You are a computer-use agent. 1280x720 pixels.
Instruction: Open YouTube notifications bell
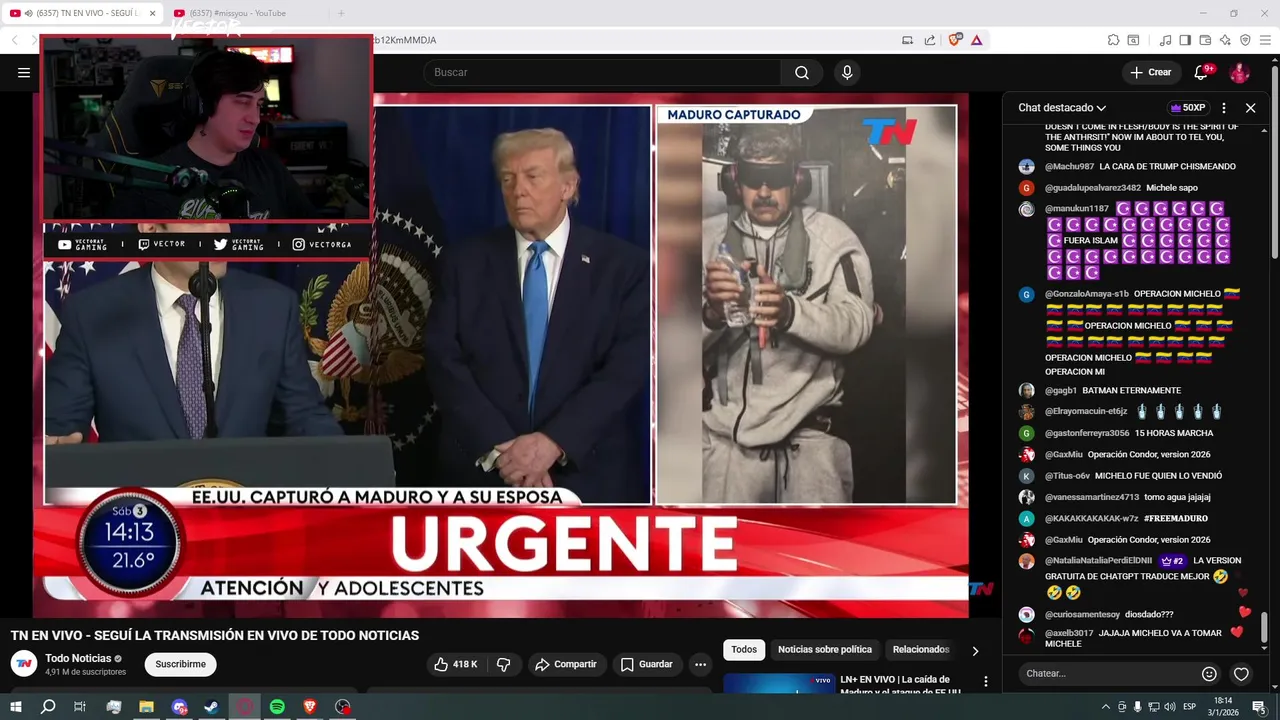click(x=1202, y=72)
